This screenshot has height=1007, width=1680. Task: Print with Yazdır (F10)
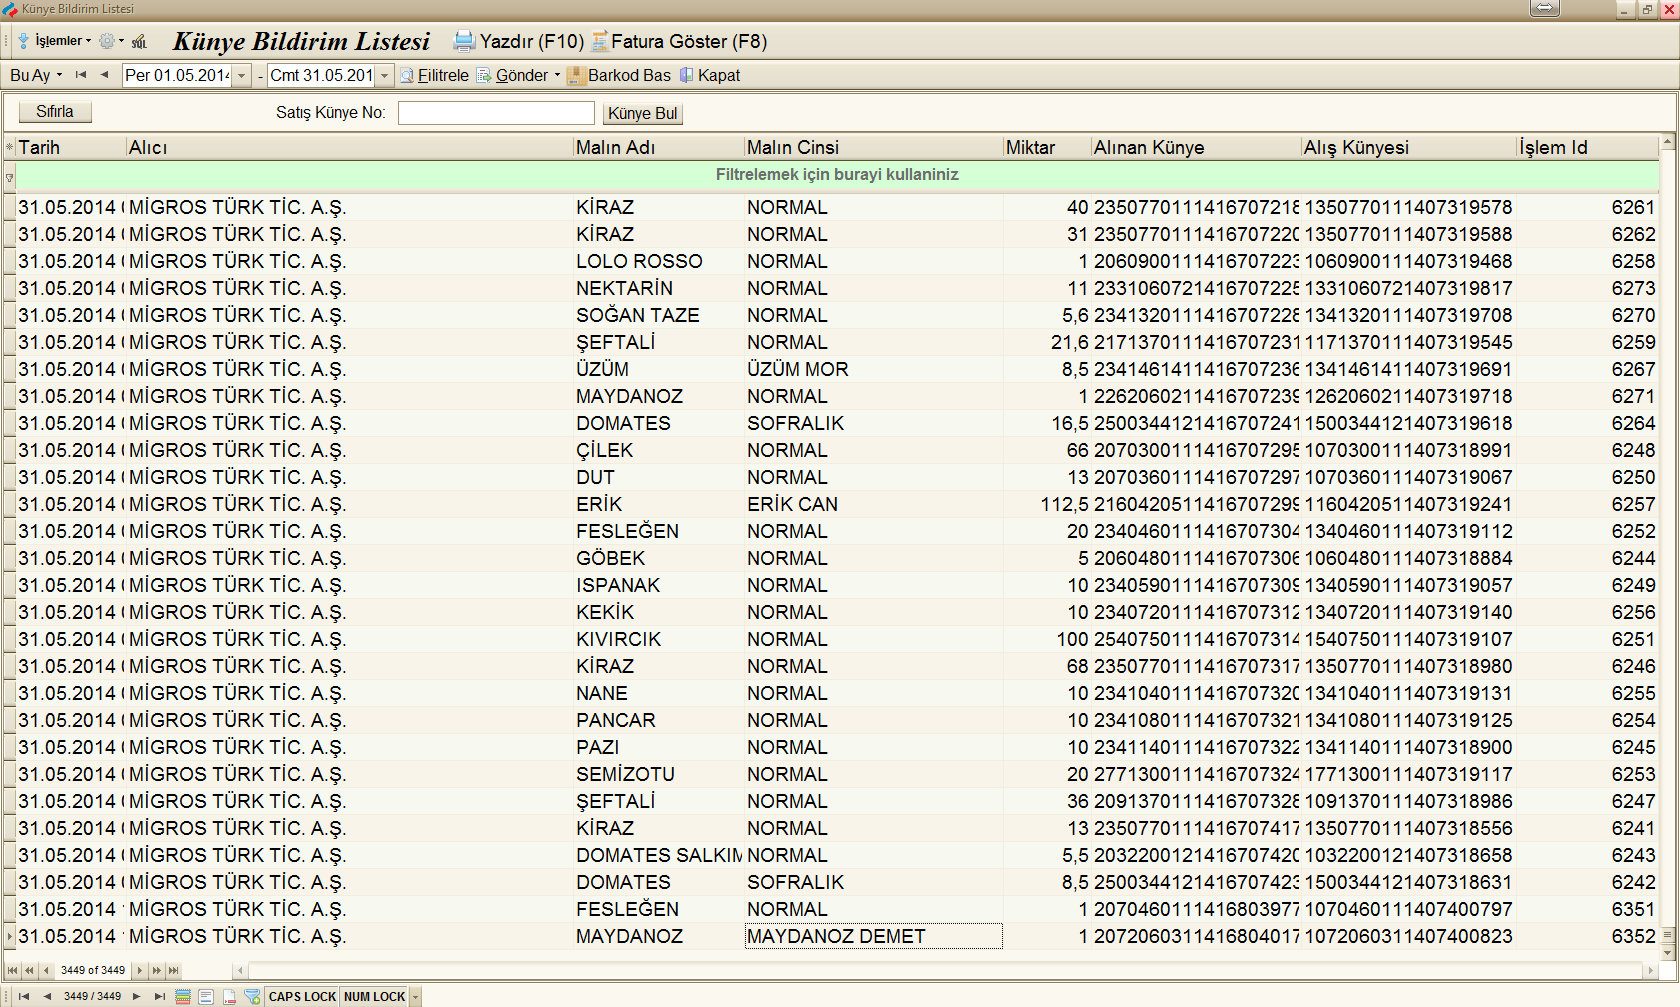click(x=518, y=41)
